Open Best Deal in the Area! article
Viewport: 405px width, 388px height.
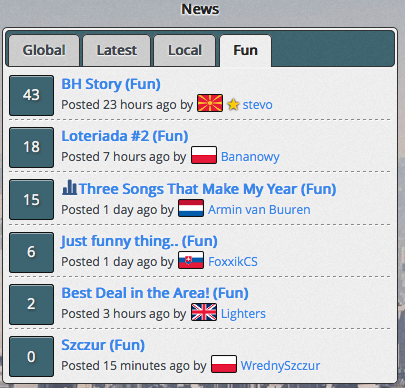click(155, 293)
